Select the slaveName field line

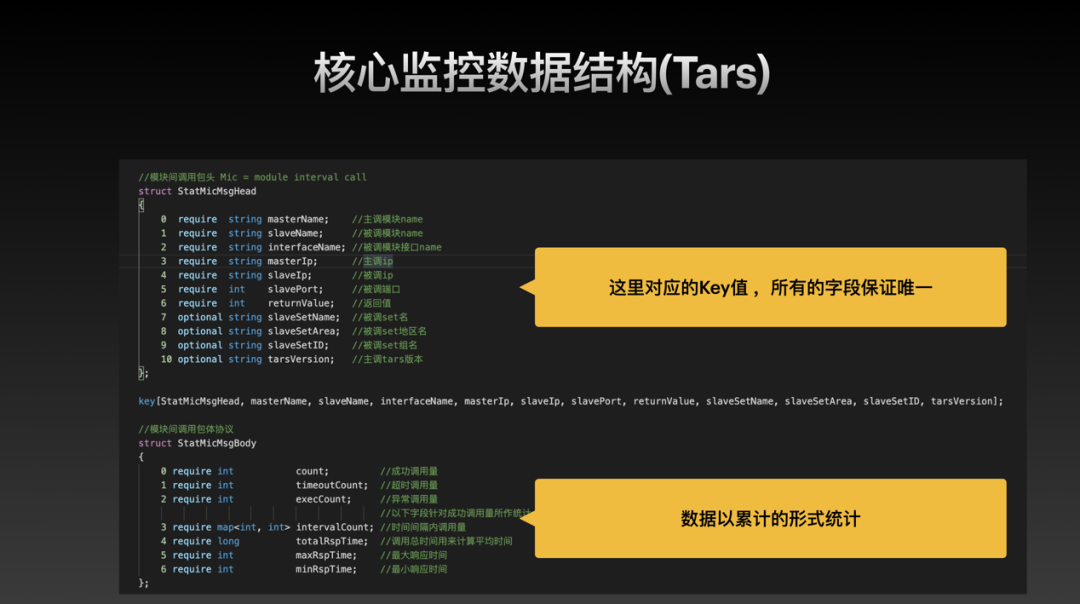point(291,233)
